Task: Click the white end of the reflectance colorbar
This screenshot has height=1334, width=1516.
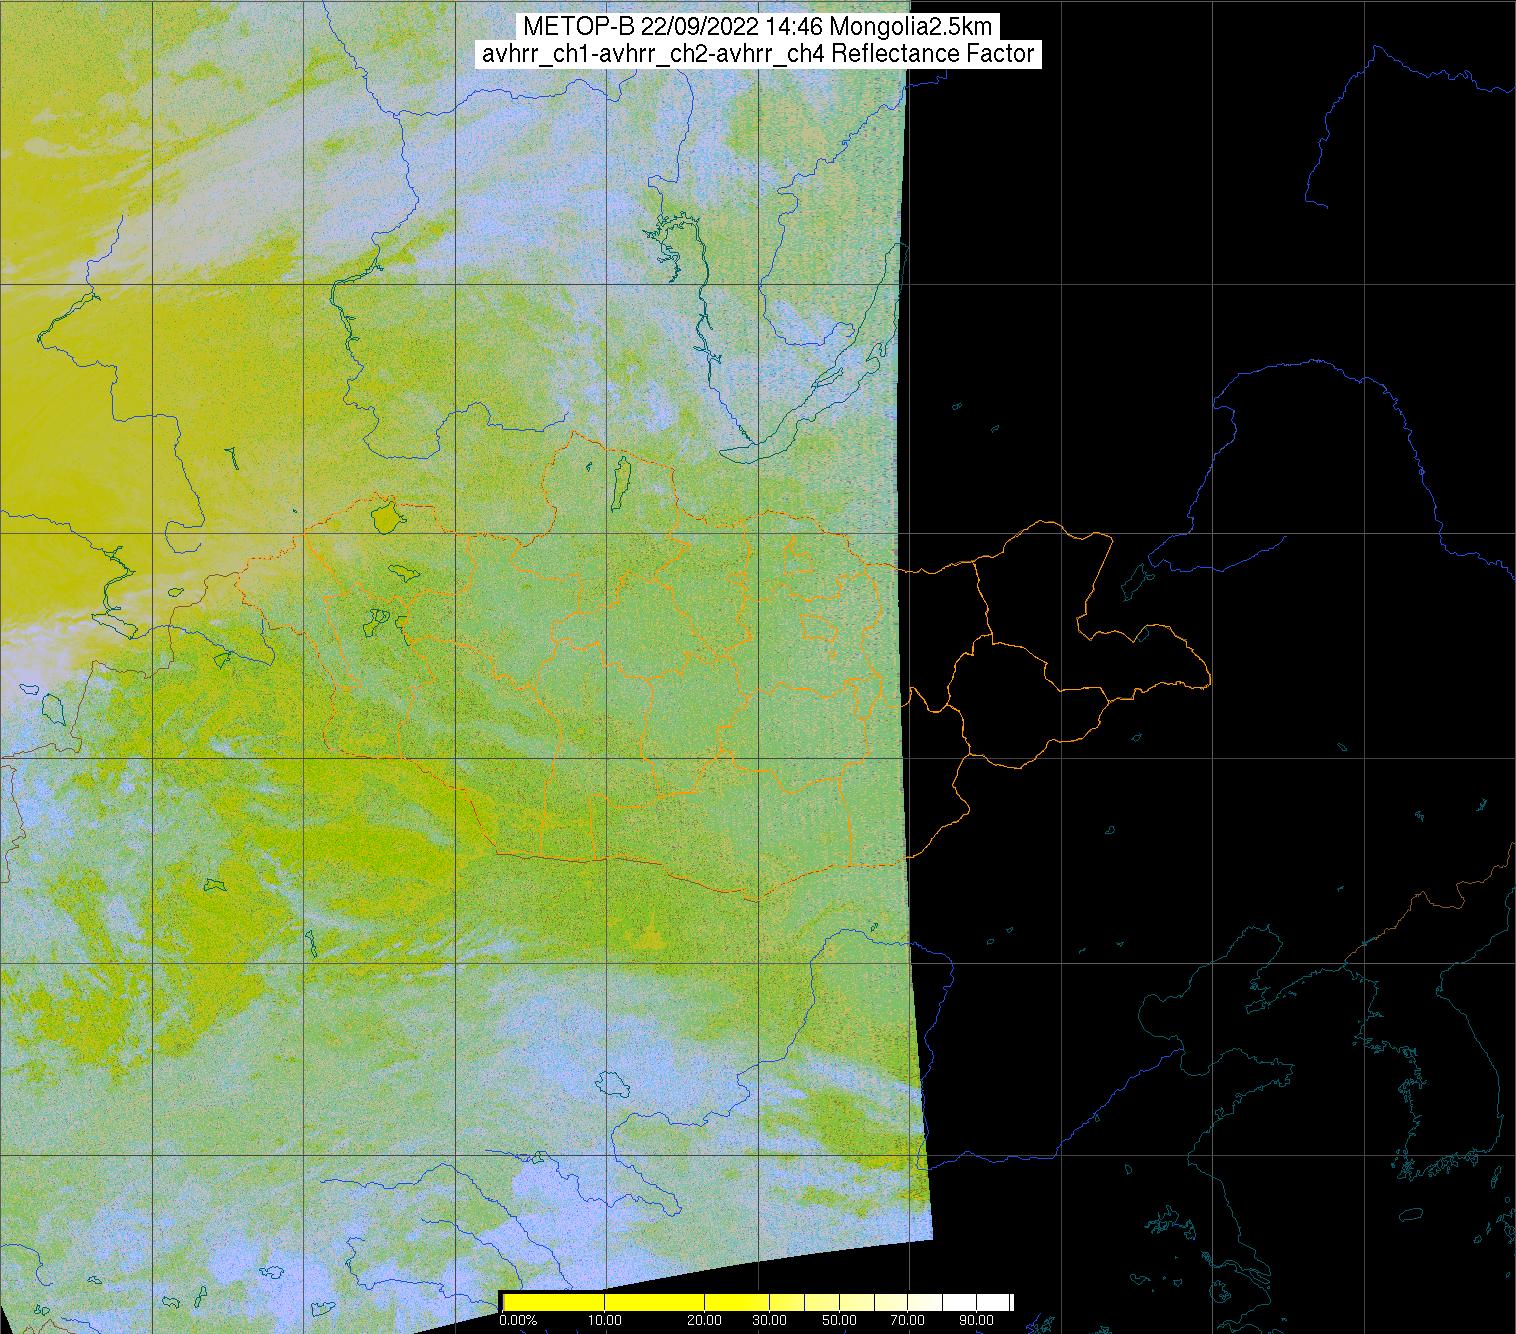Action: click(978, 1302)
